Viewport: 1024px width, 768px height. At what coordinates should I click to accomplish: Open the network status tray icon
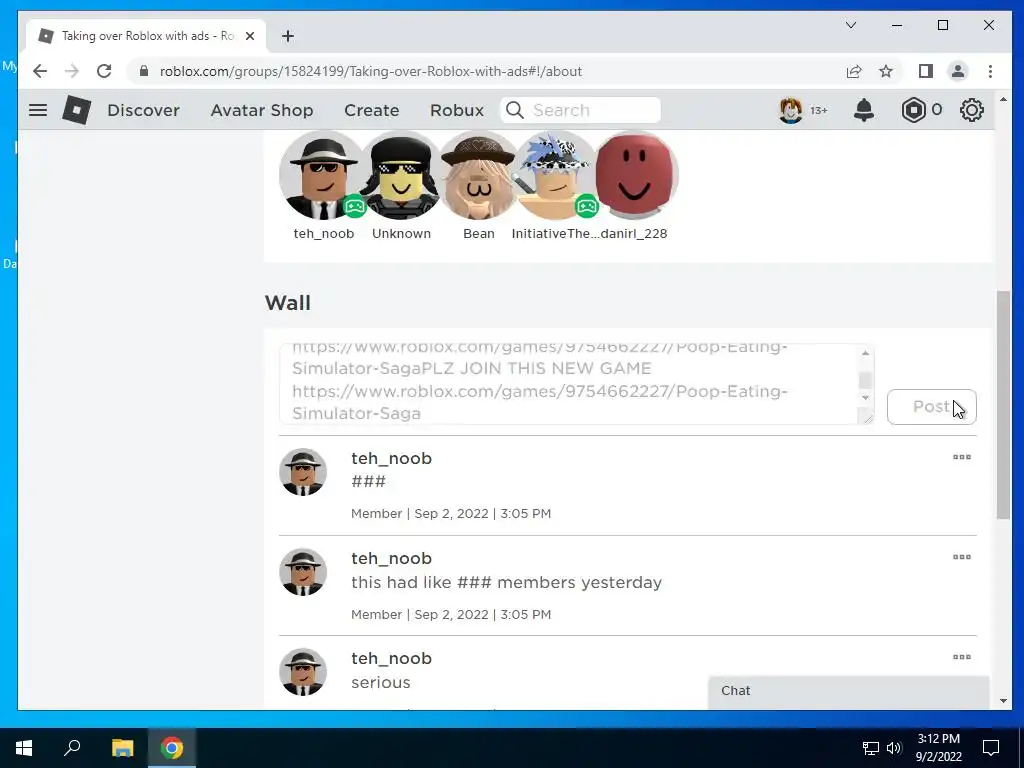pos(871,748)
